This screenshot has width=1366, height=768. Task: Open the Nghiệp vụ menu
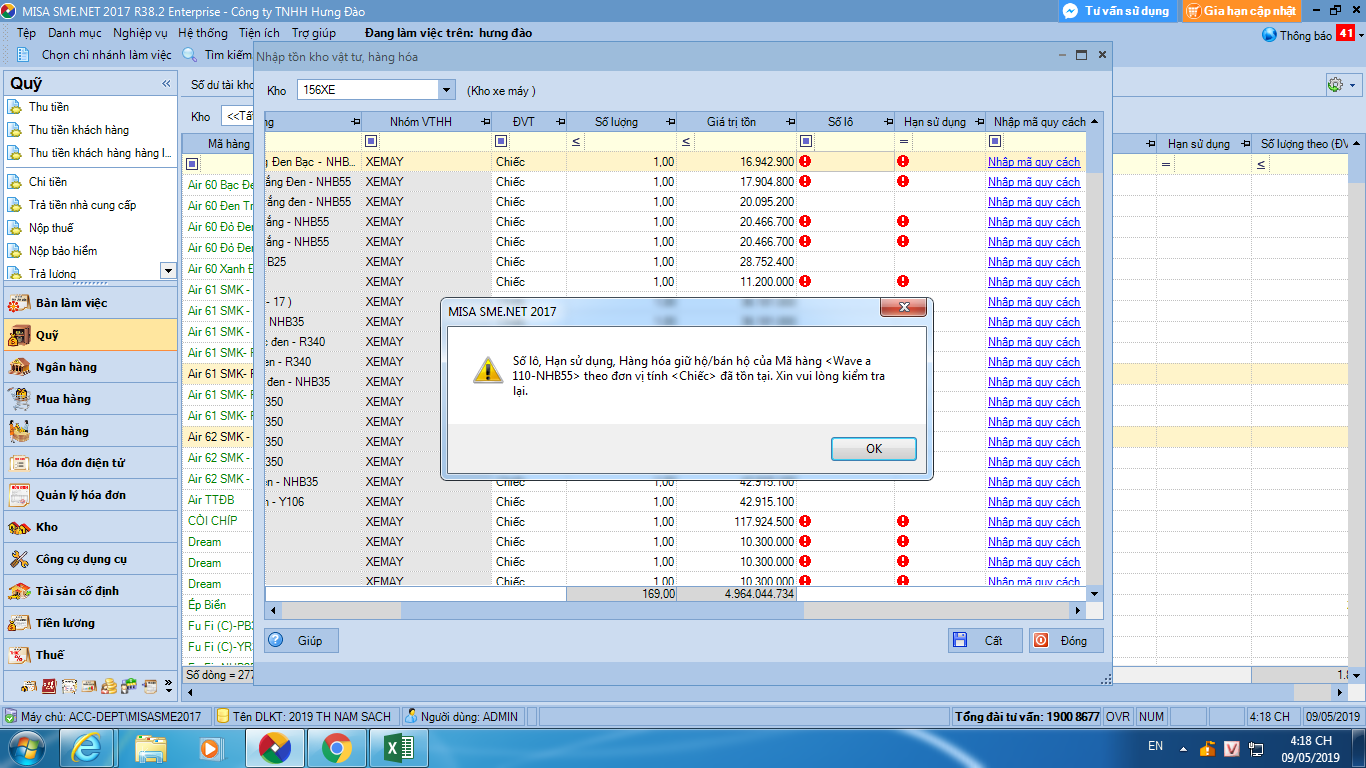click(x=140, y=33)
